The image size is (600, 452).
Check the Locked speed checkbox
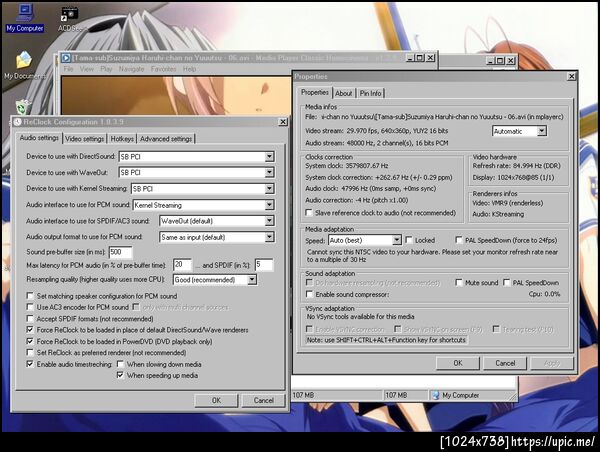(409, 240)
